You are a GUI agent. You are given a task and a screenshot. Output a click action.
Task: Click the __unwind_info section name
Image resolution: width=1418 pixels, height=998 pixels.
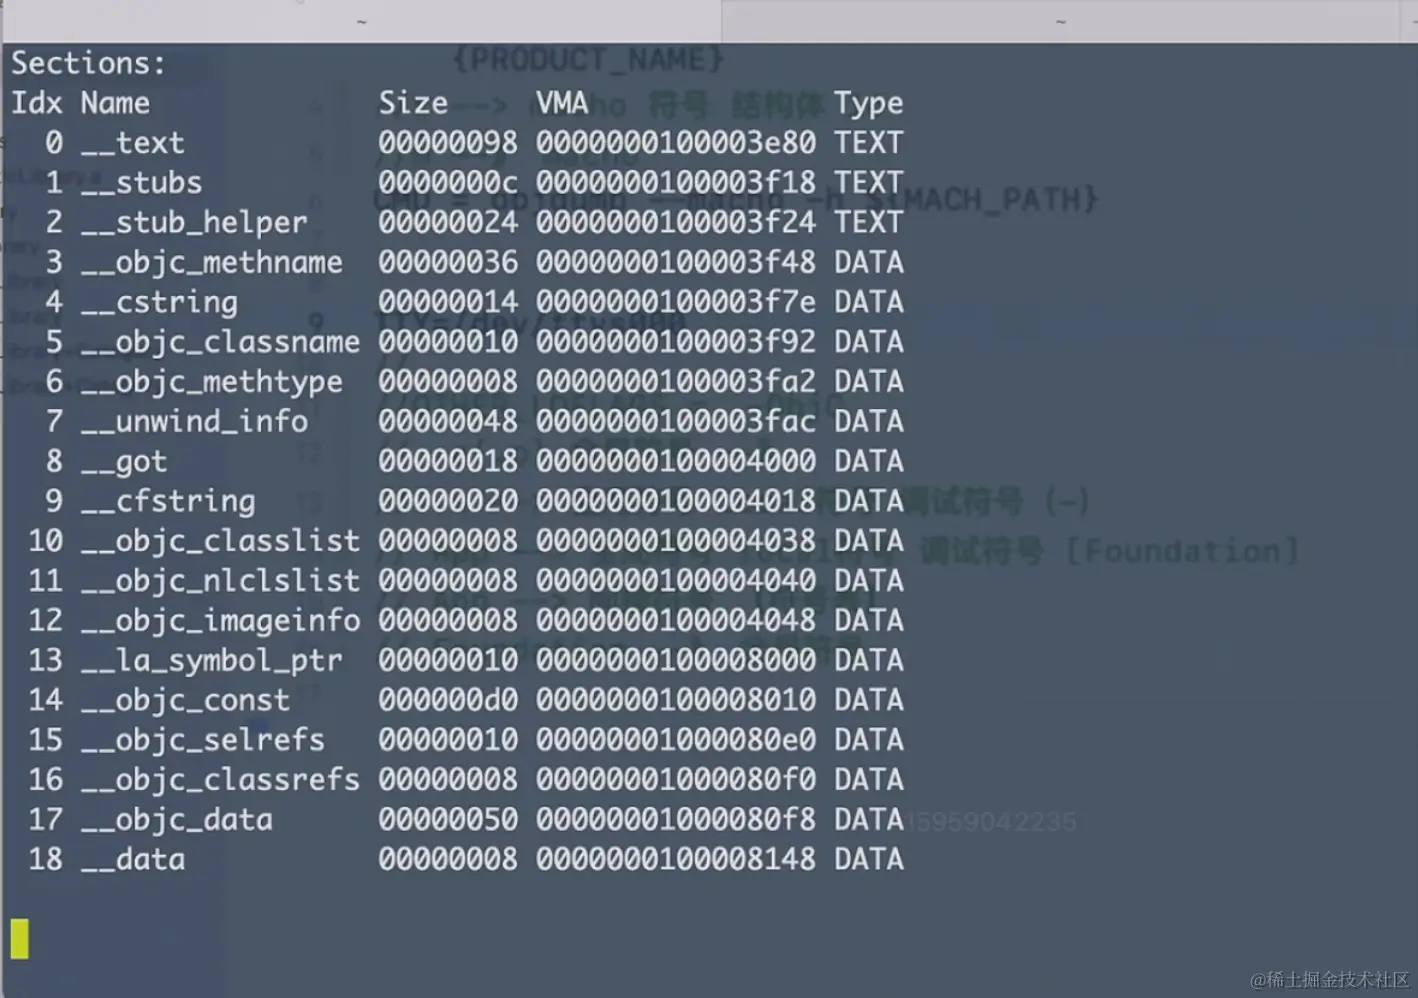(194, 421)
